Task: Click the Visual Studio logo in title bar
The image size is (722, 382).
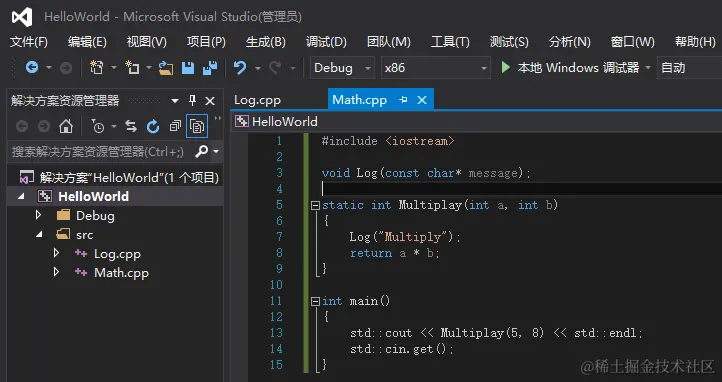Action: [22, 17]
